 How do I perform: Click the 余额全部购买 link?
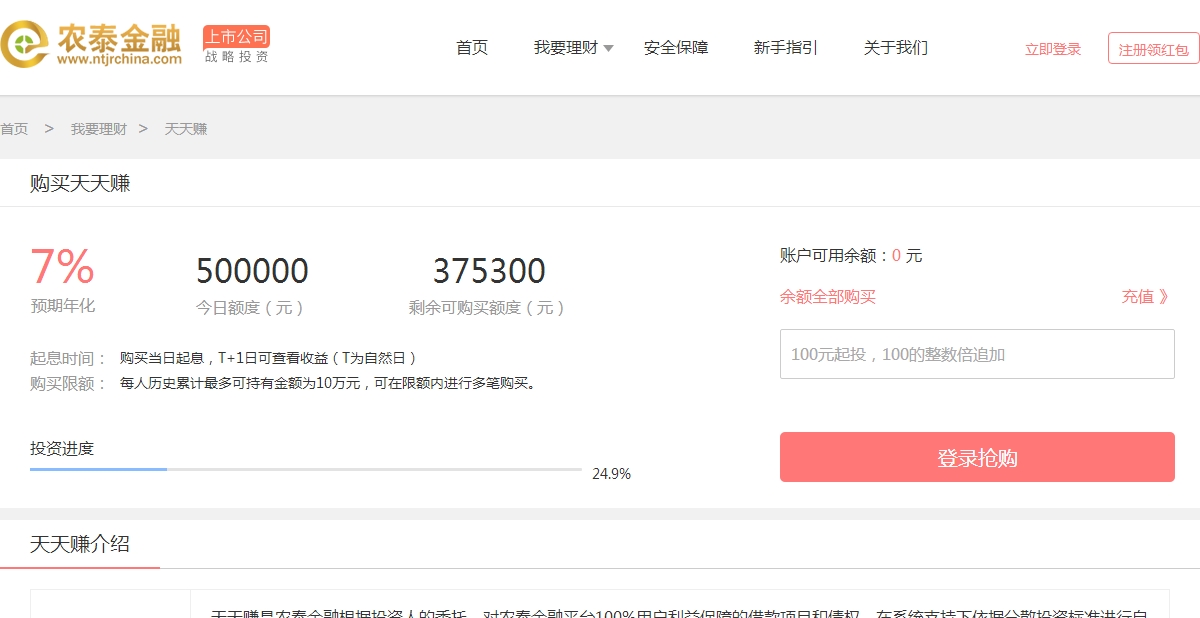pos(828,297)
